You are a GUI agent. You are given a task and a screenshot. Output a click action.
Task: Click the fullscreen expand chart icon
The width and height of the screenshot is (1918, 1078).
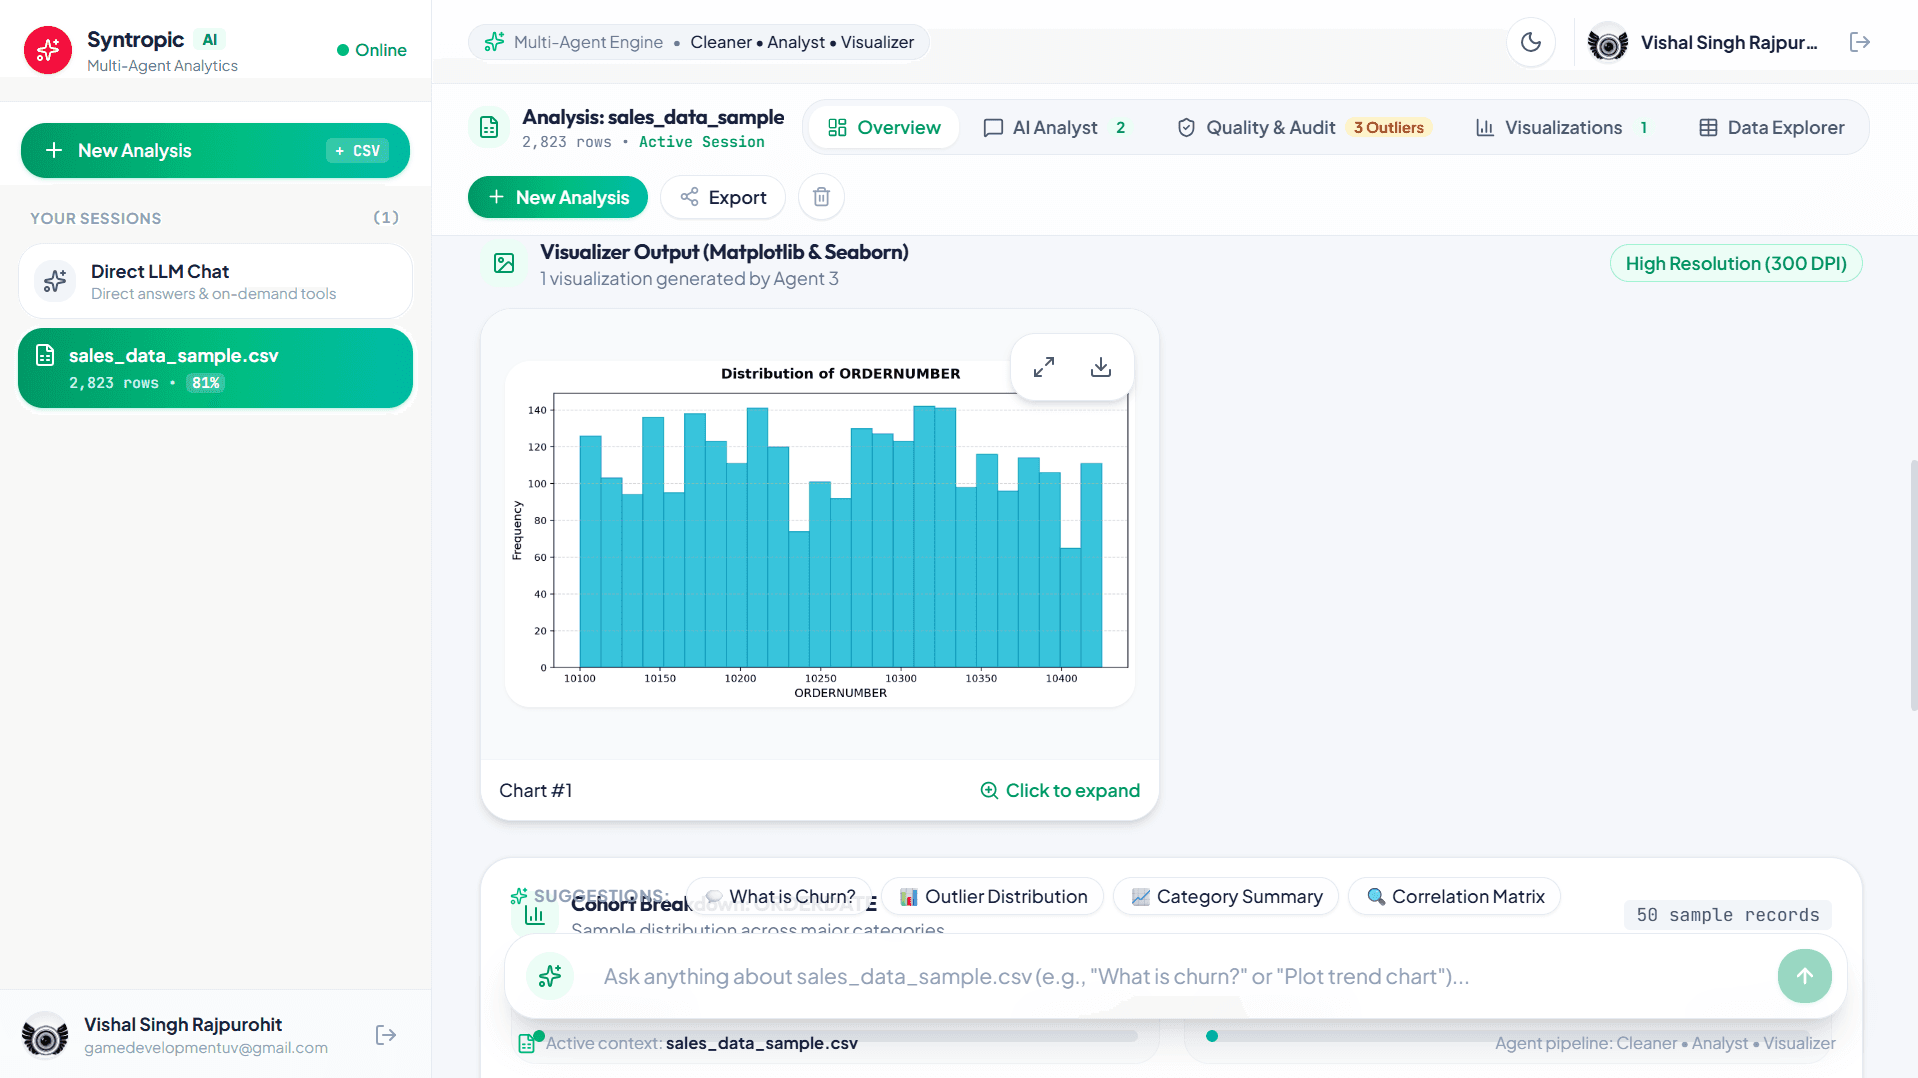(1044, 367)
